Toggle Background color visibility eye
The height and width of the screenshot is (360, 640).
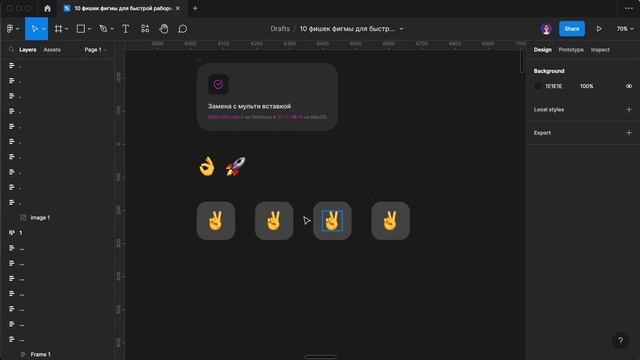point(629,86)
